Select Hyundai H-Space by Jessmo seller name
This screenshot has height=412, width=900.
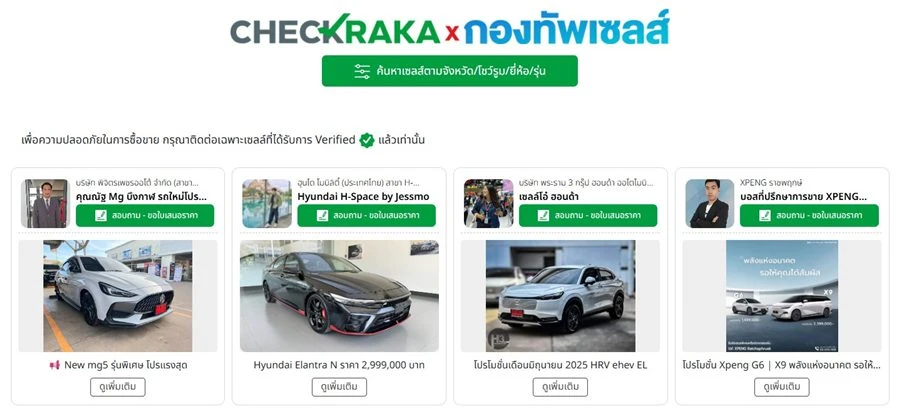click(363, 197)
